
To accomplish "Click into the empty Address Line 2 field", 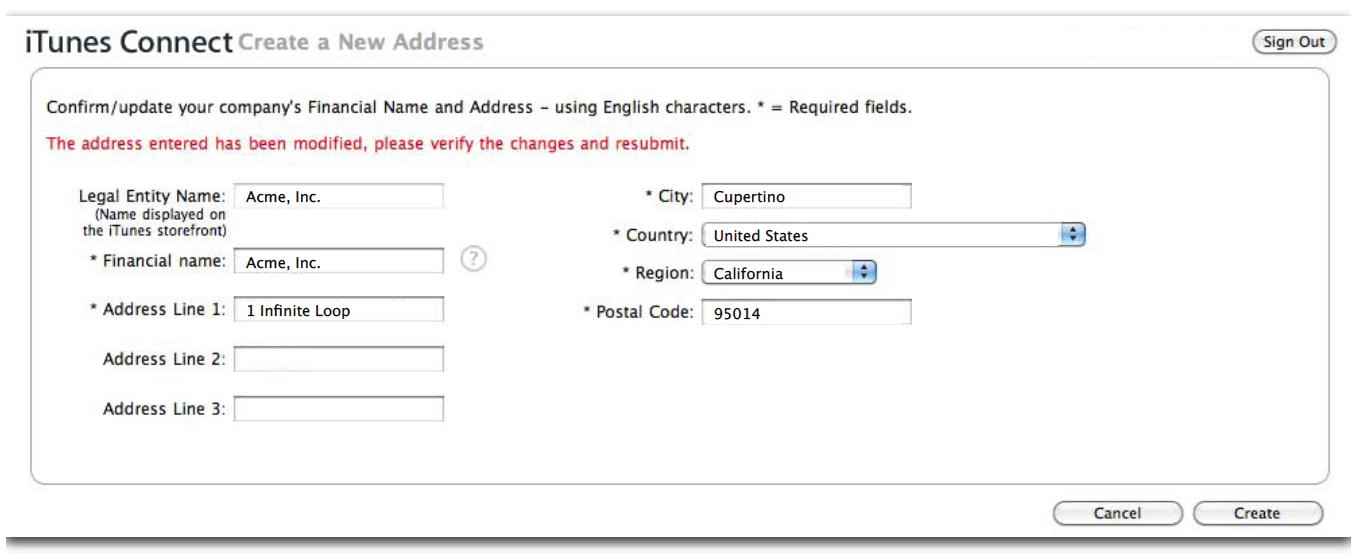I will [339, 359].
